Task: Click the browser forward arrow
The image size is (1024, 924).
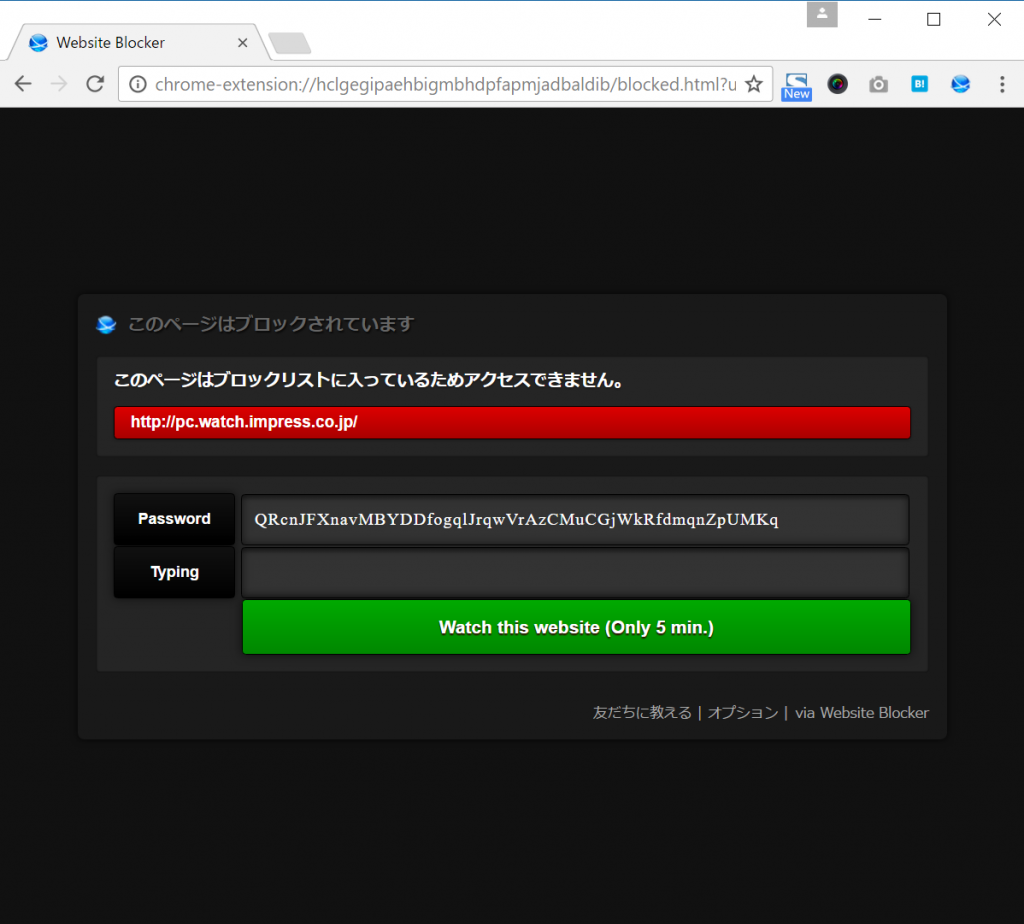Action: point(59,84)
